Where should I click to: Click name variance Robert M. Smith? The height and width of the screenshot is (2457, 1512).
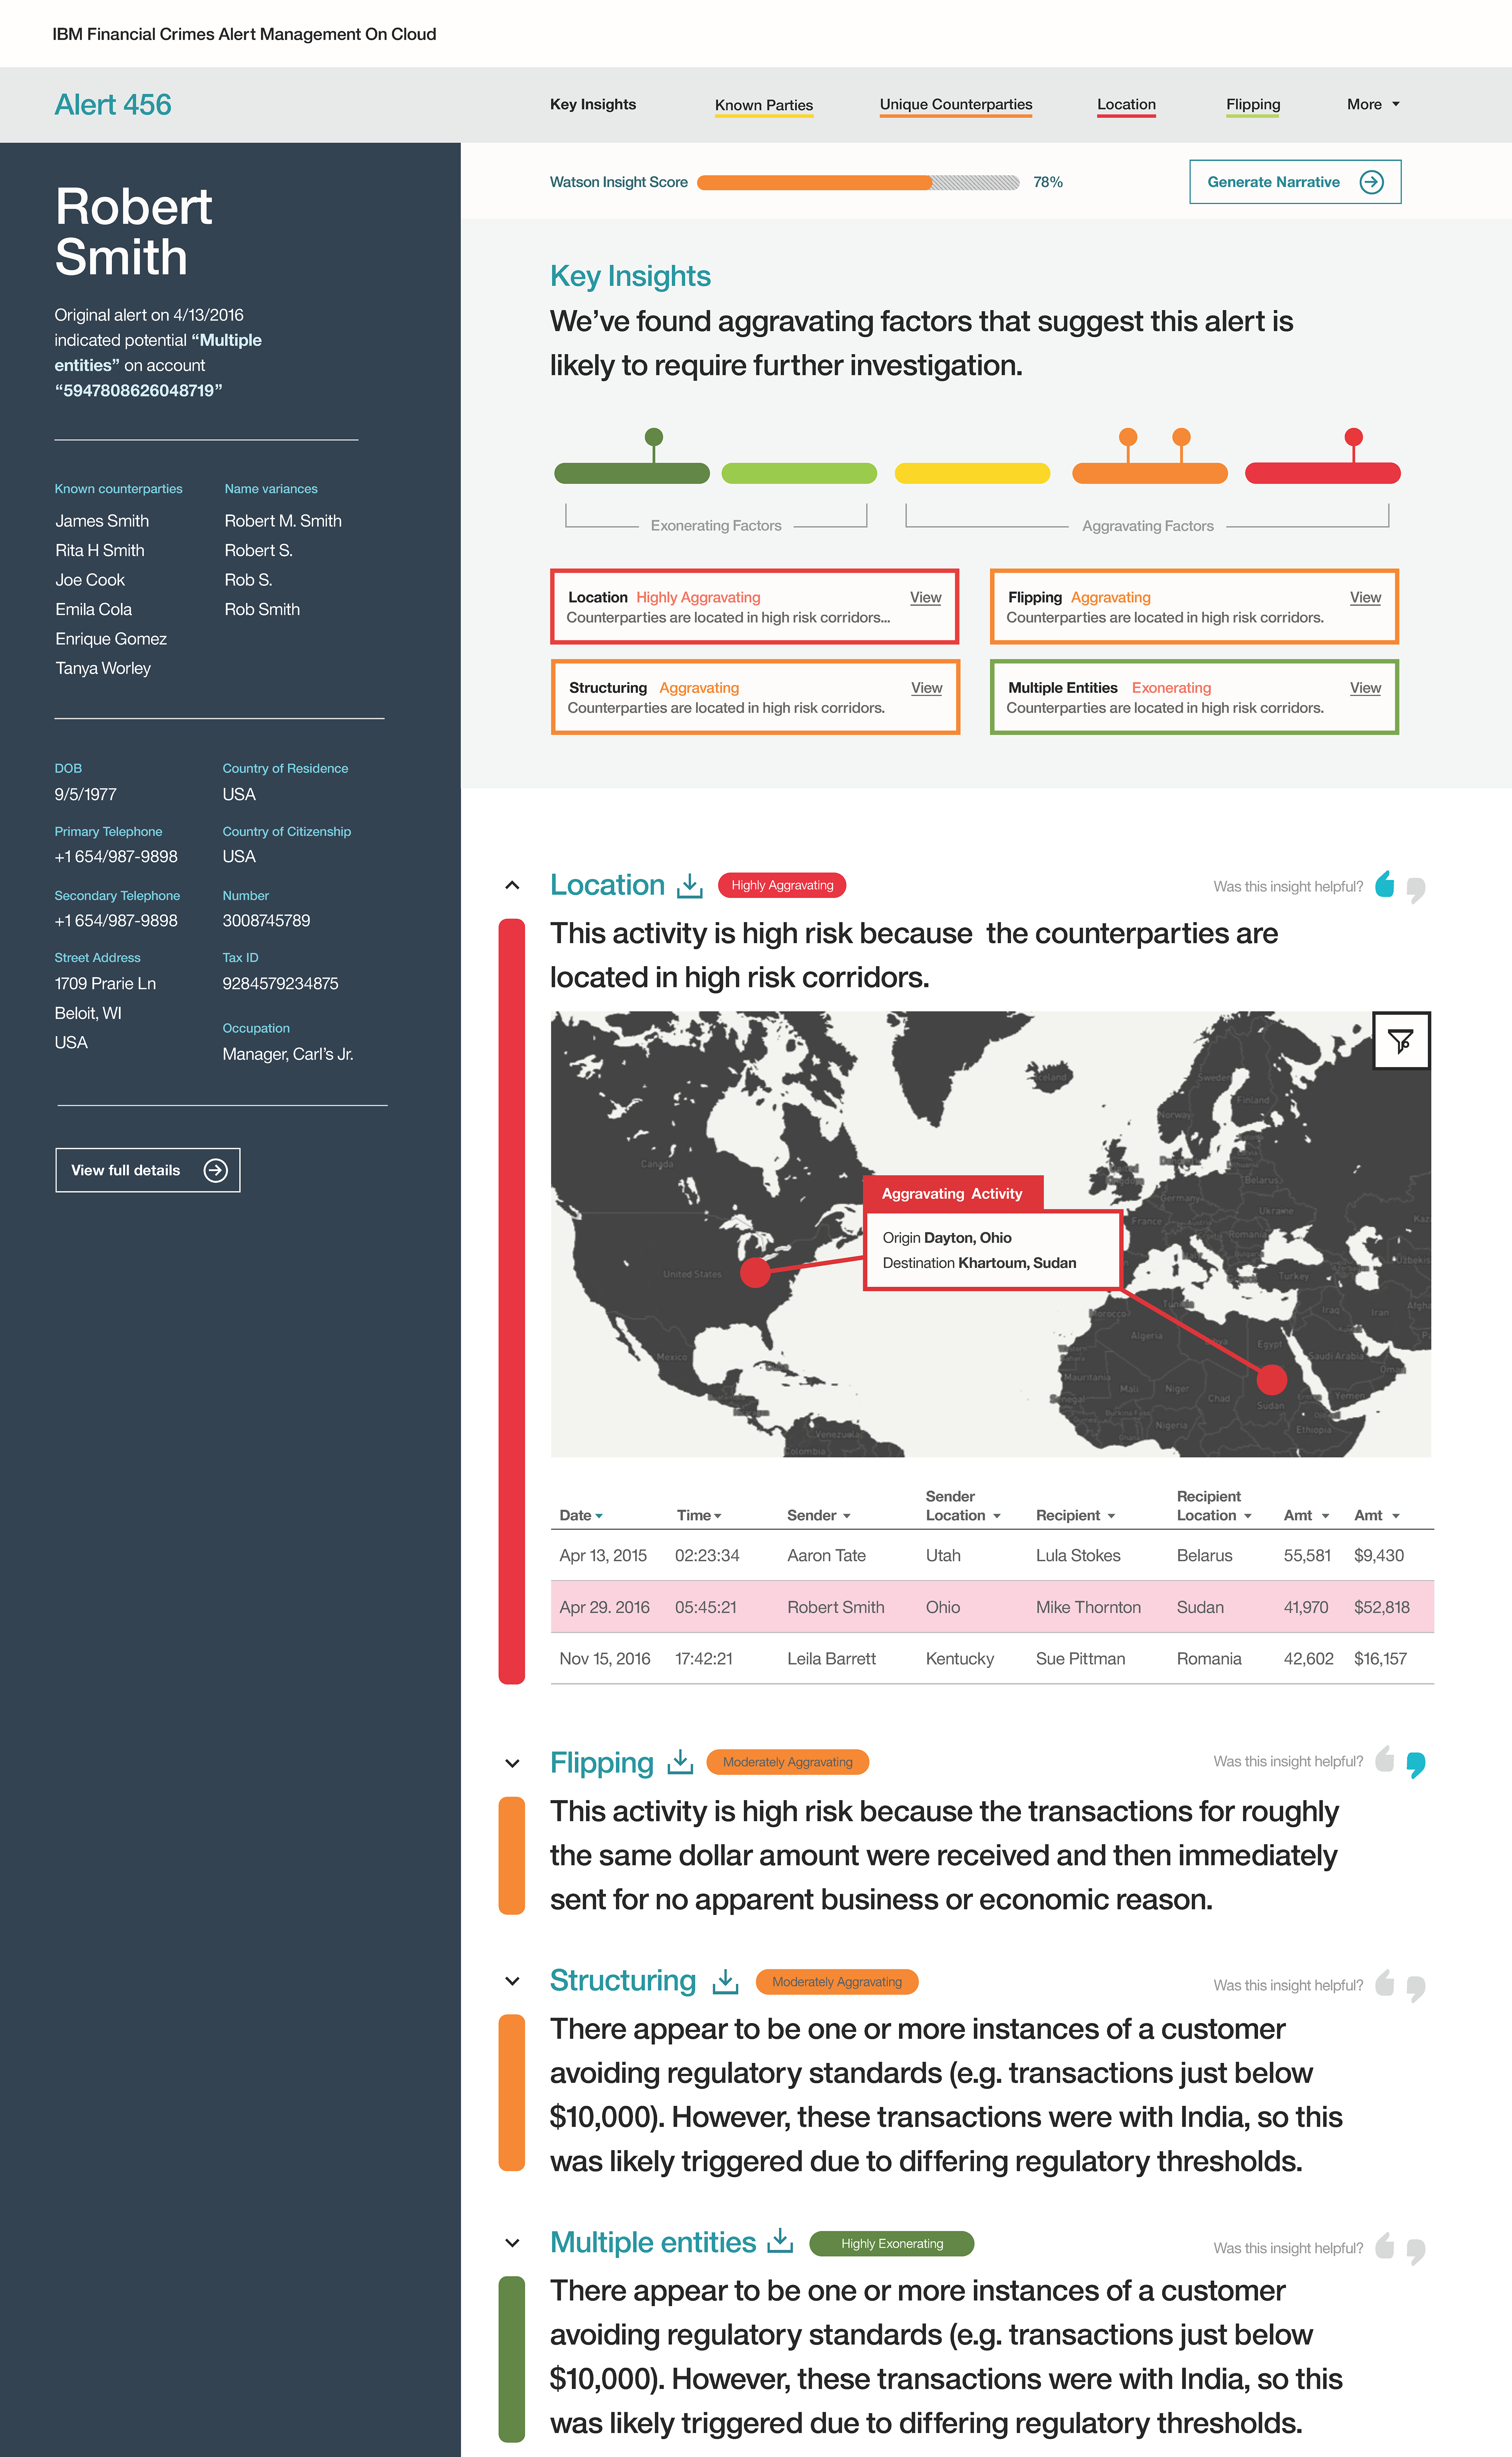(283, 521)
